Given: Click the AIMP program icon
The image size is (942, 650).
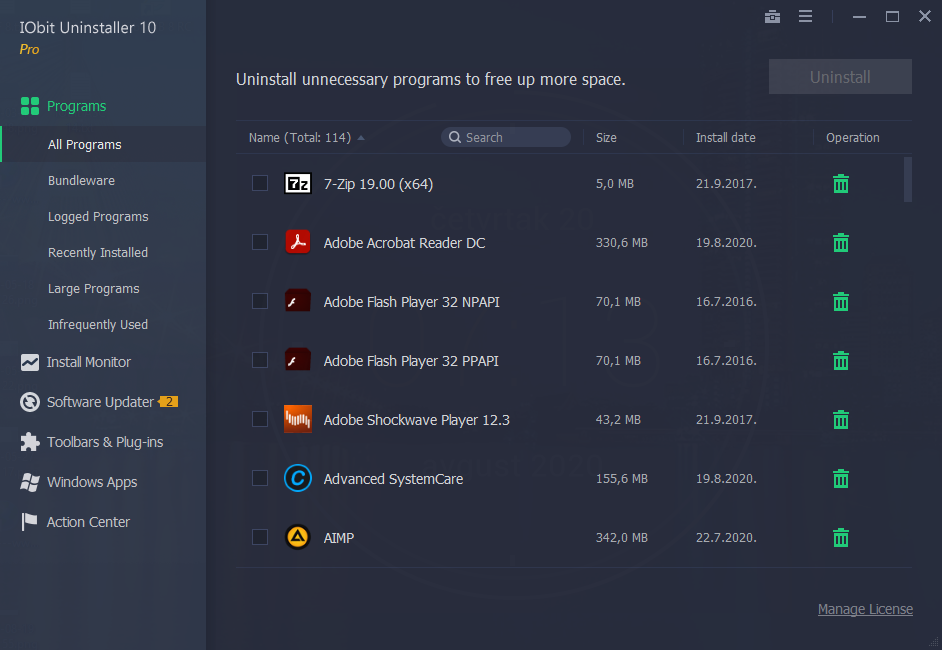Looking at the screenshot, I should click(297, 537).
